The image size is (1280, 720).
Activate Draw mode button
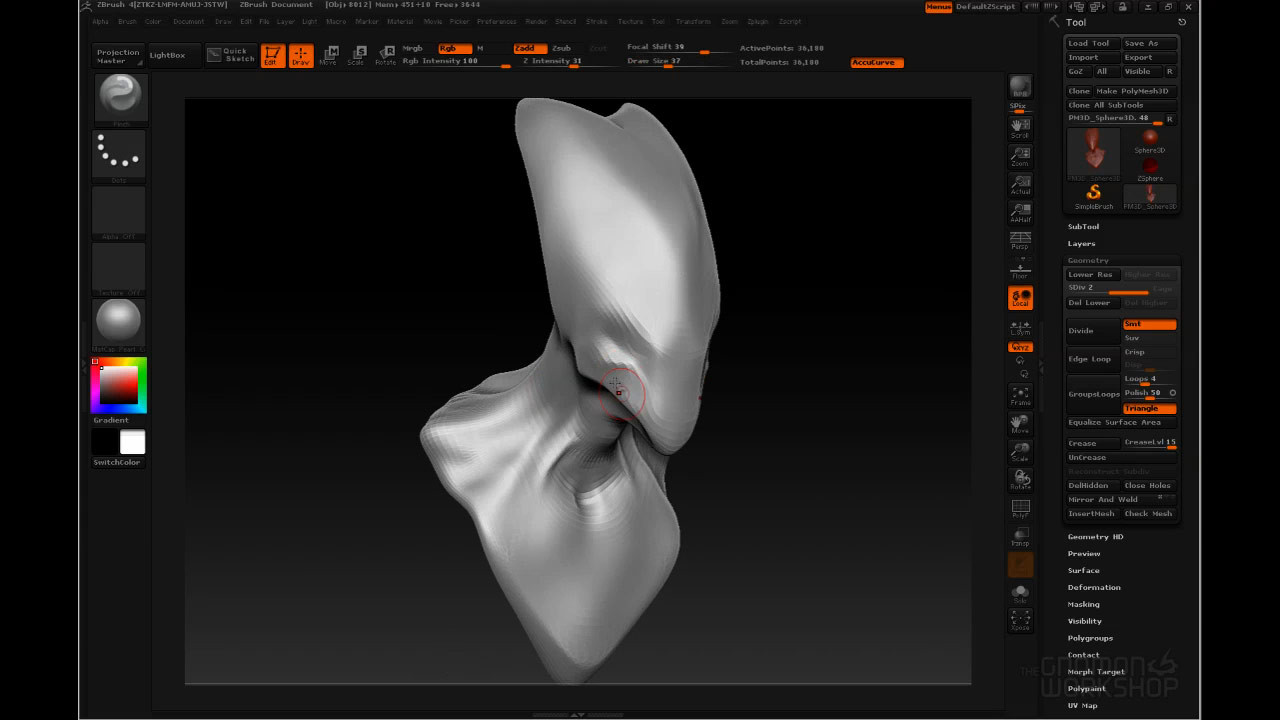click(x=301, y=56)
